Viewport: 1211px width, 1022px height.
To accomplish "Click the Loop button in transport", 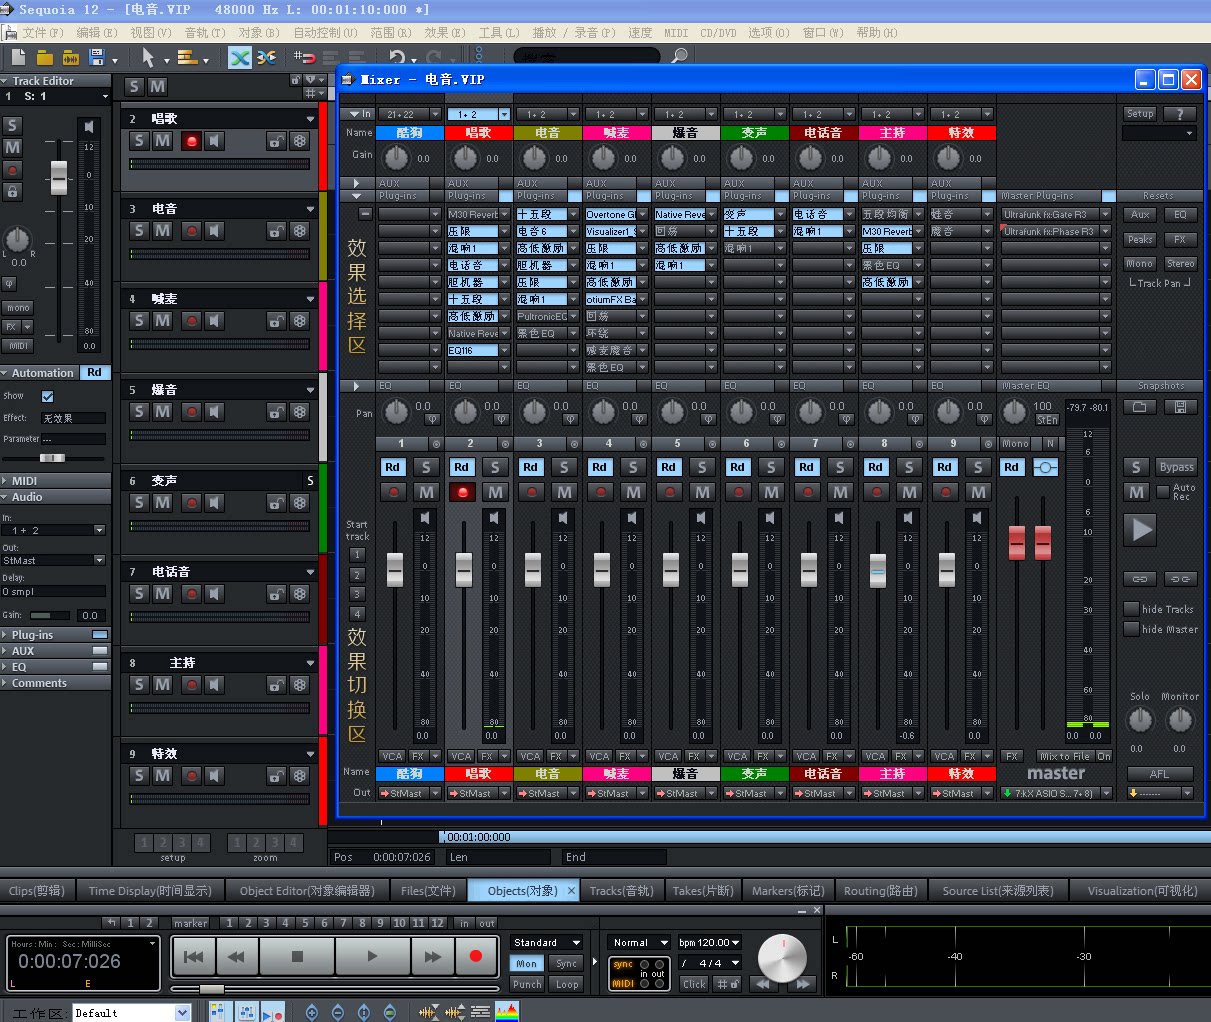I will (x=567, y=984).
